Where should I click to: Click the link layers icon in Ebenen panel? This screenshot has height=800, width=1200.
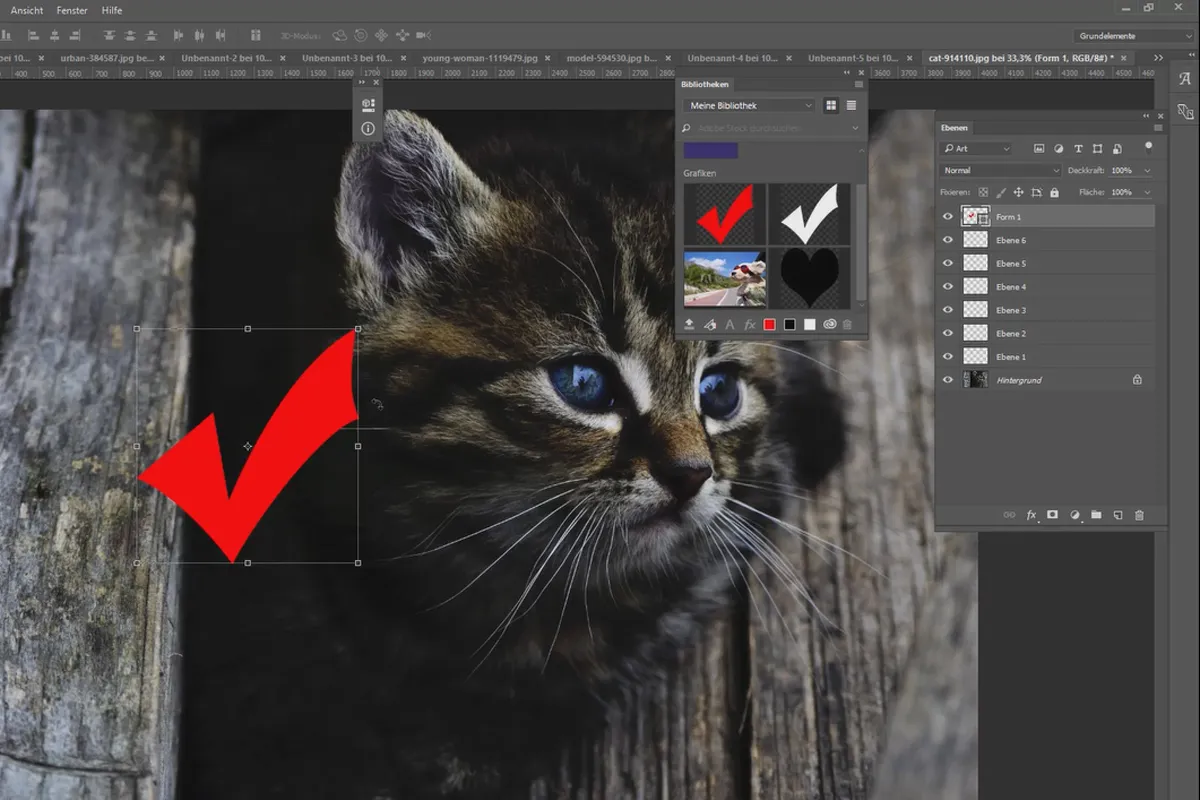tap(1009, 515)
